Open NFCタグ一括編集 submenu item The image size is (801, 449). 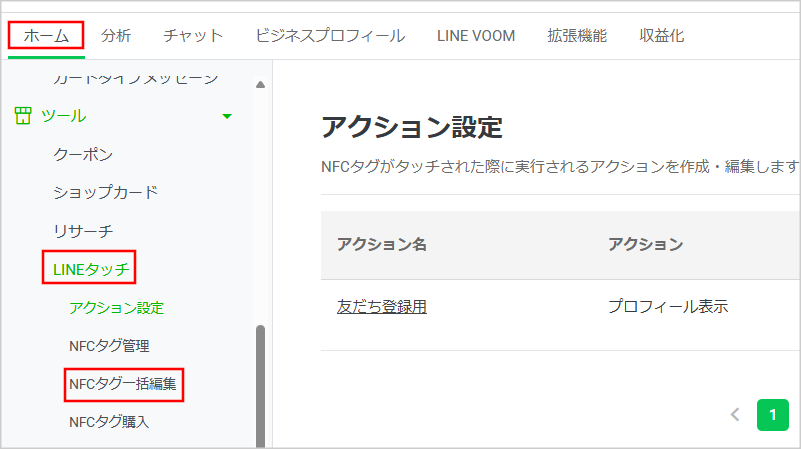pos(123,384)
